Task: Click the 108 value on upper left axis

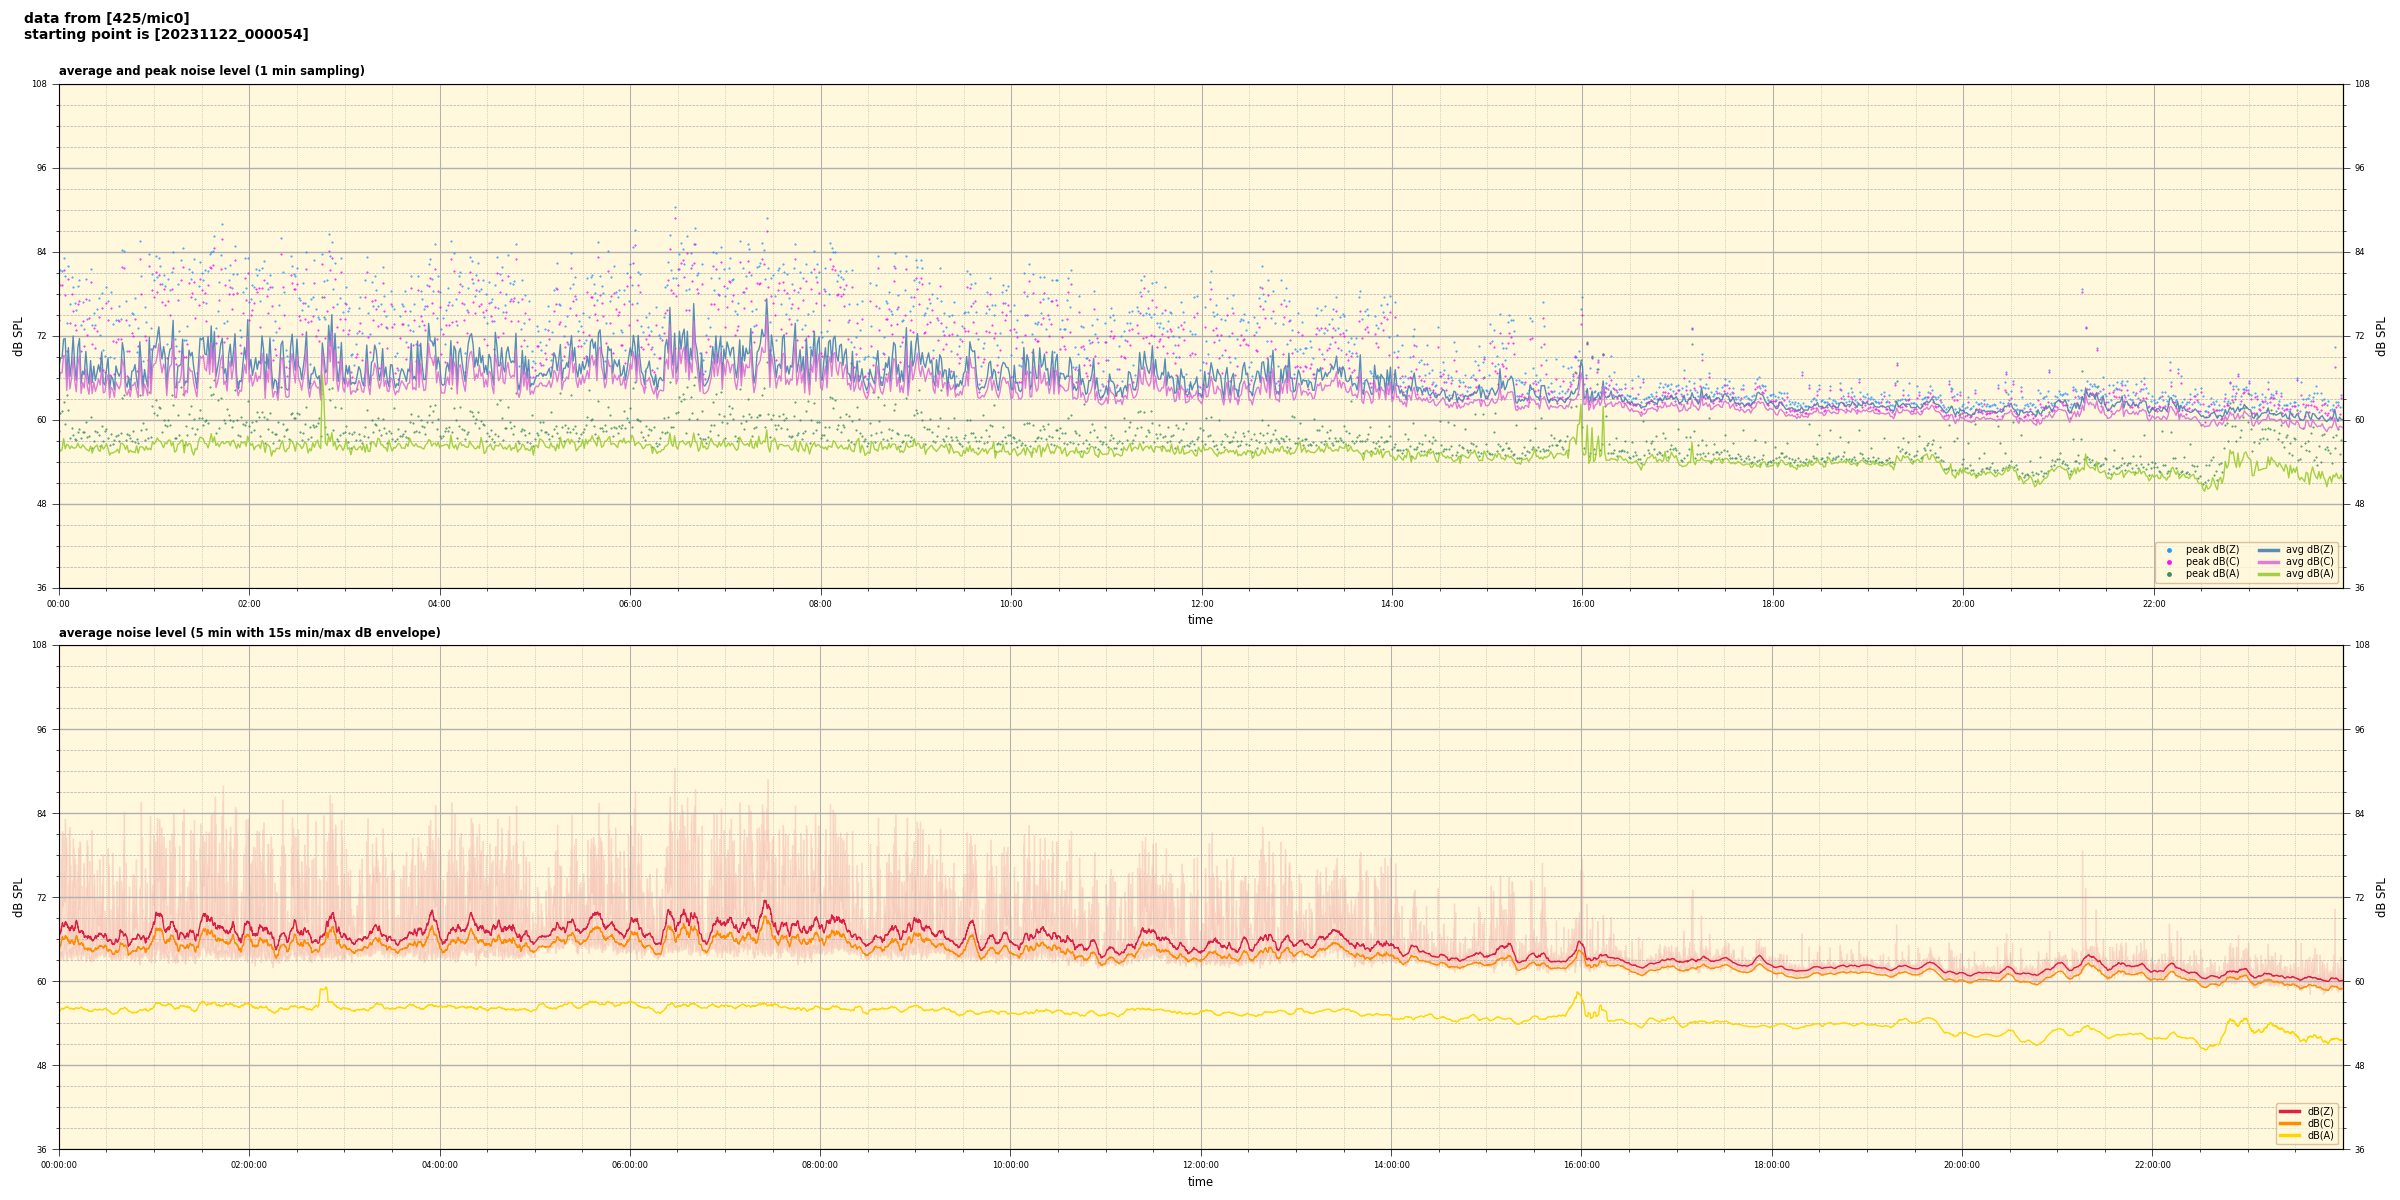Action: [39, 84]
